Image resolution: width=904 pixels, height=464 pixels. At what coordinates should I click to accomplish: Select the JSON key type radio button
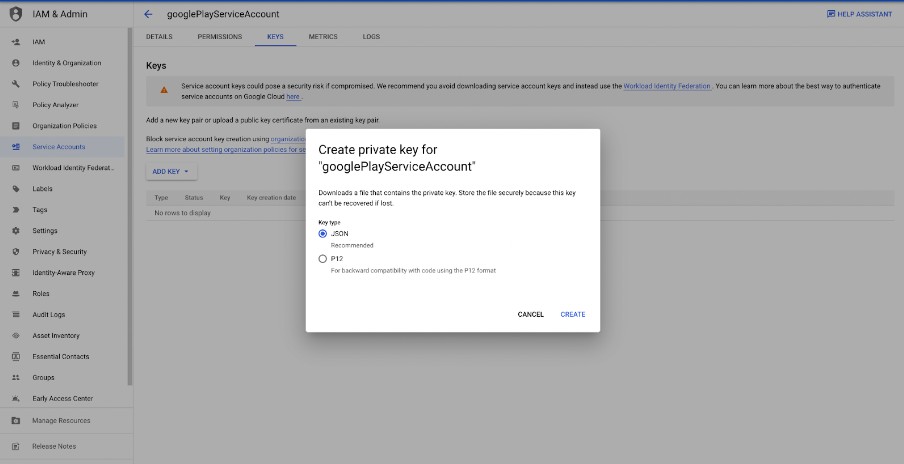pyautogui.click(x=323, y=233)
